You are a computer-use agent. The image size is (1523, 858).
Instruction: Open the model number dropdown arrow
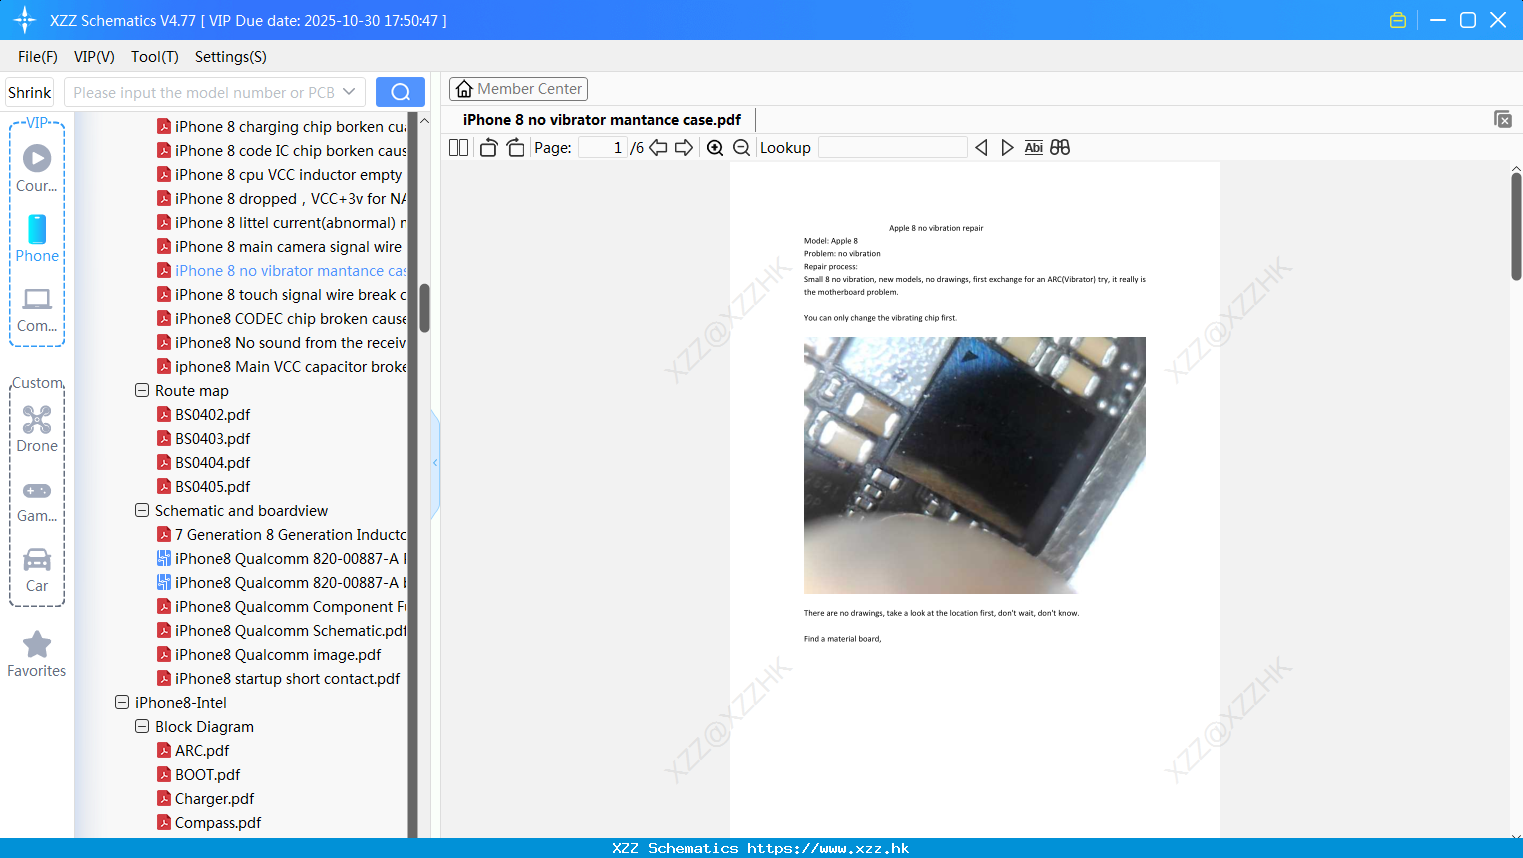[349, 92]
